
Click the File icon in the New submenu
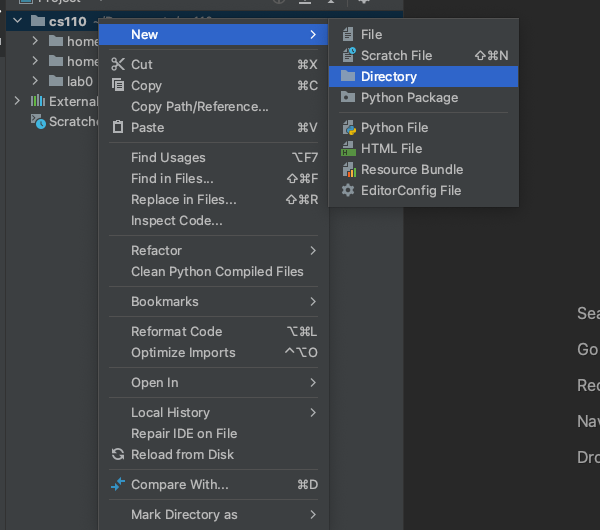pos(348,34)
